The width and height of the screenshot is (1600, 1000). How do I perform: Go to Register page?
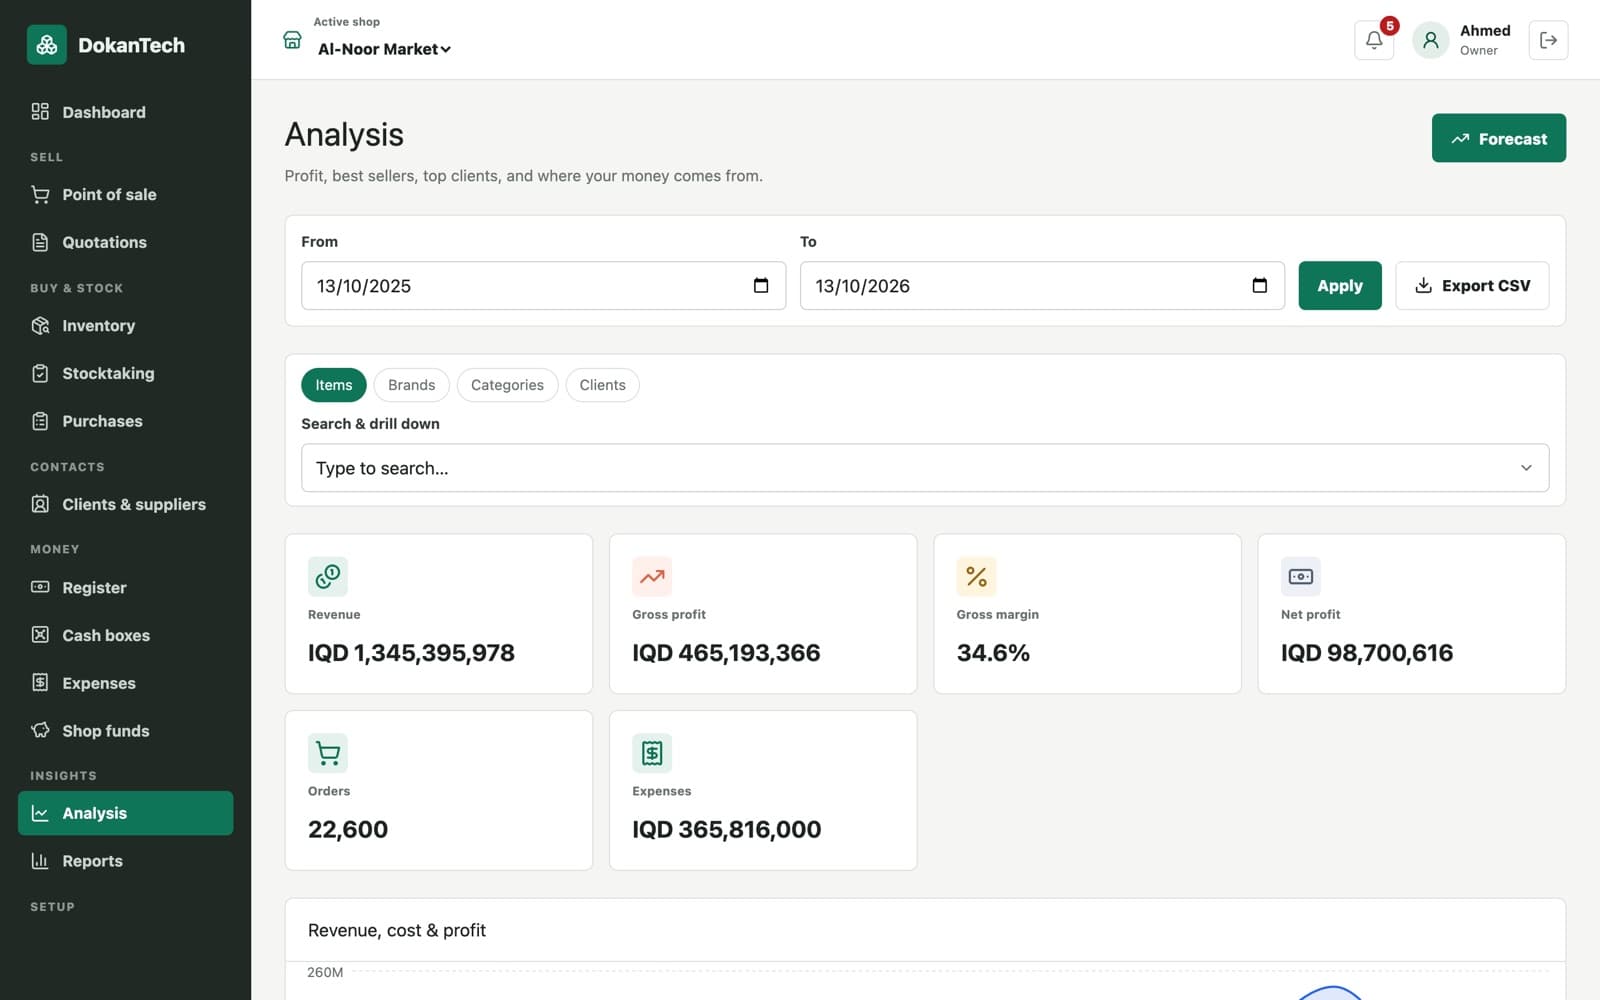pos(125,588)
